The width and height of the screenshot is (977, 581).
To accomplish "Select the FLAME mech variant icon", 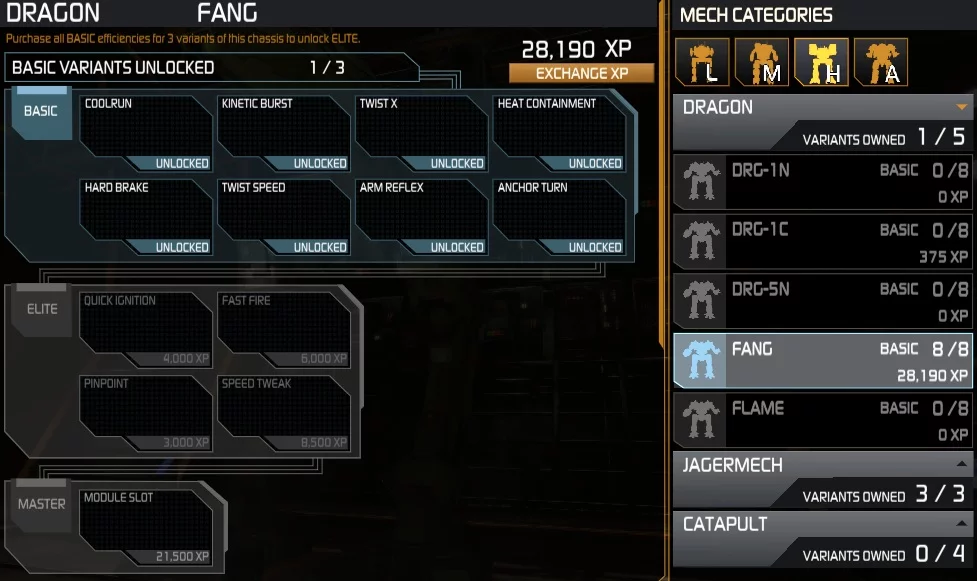I will click(701, 420).
